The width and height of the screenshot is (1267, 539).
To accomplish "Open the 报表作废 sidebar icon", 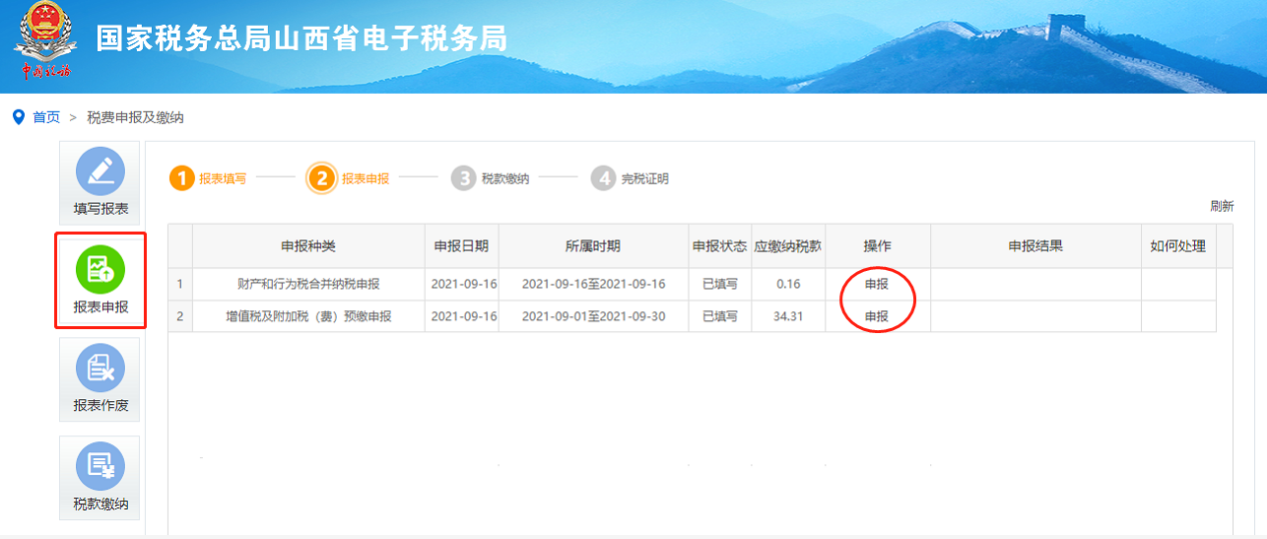I will pyautogui.click(x=100, y=368).
